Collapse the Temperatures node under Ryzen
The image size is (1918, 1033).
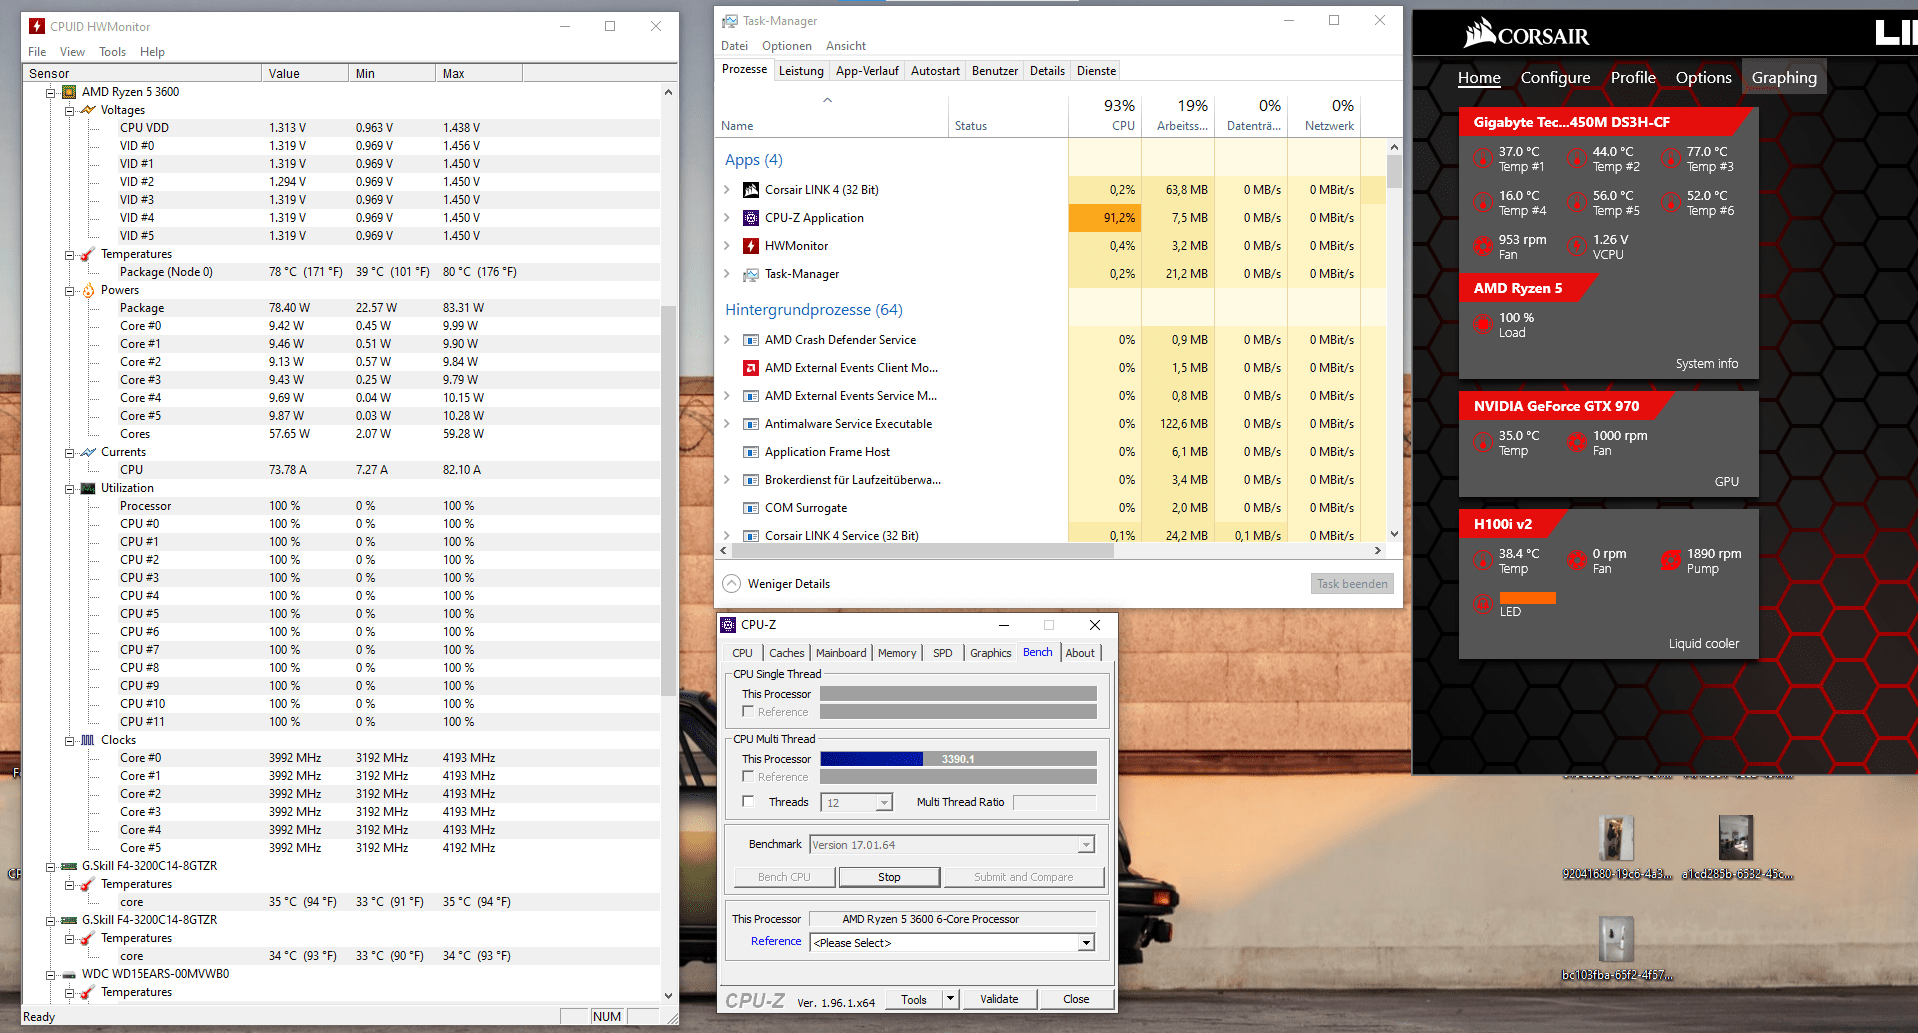pyautogui.click(x=69, y=254)
